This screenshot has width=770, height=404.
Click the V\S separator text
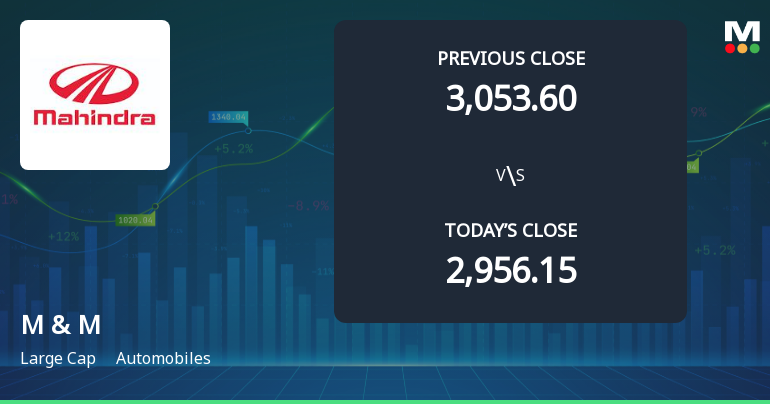tap(511, 176)
